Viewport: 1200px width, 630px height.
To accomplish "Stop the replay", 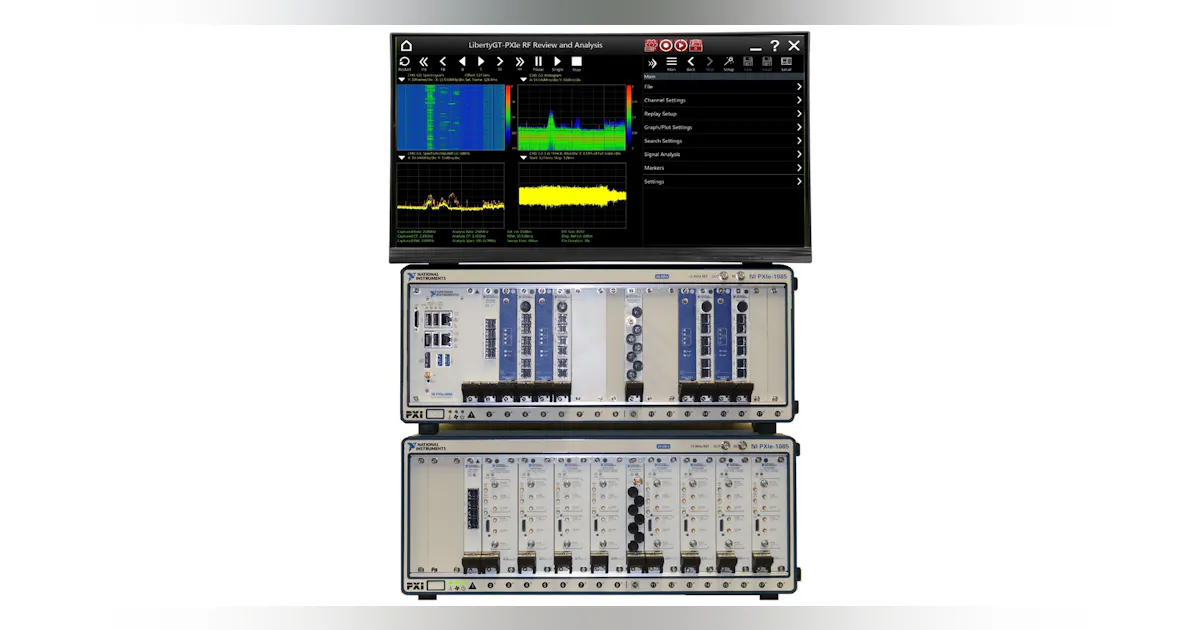I will (577, 62).
